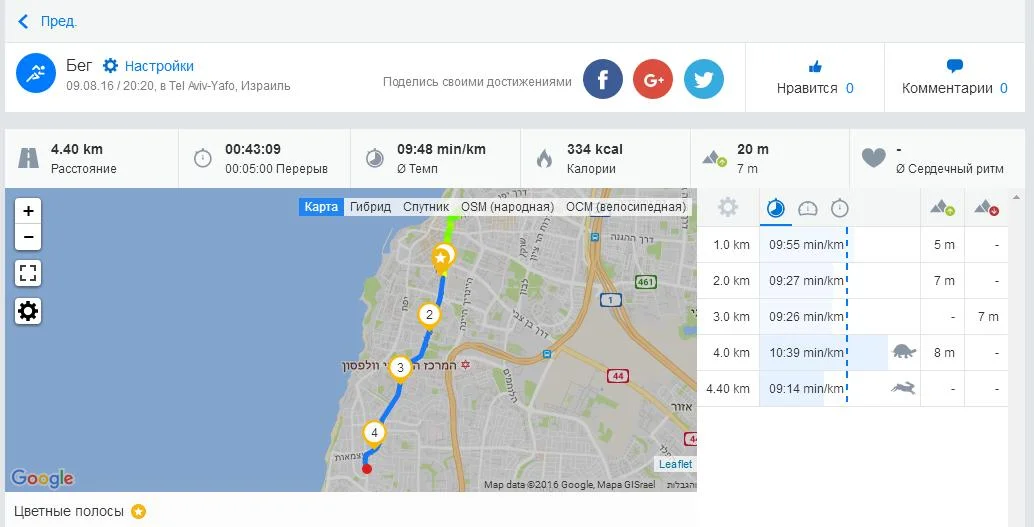Click the gear icon beside Настройки

coord(110,66)
